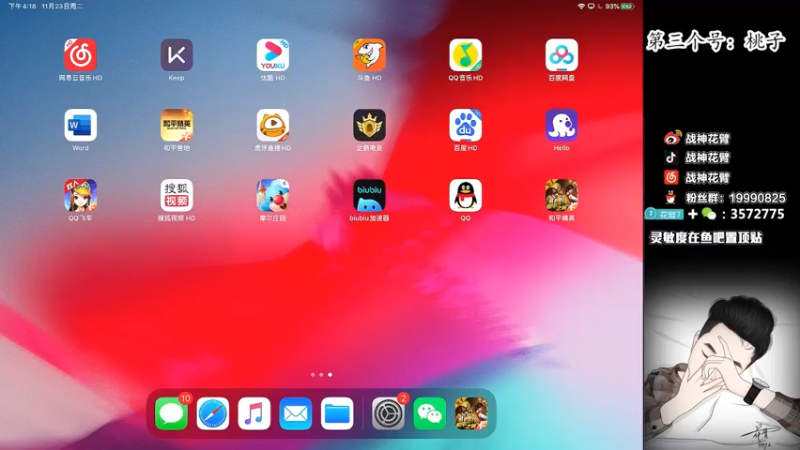Launch the Douyu HD streaming app
This screenshot has height=450, width=800.
click(369, 55)
